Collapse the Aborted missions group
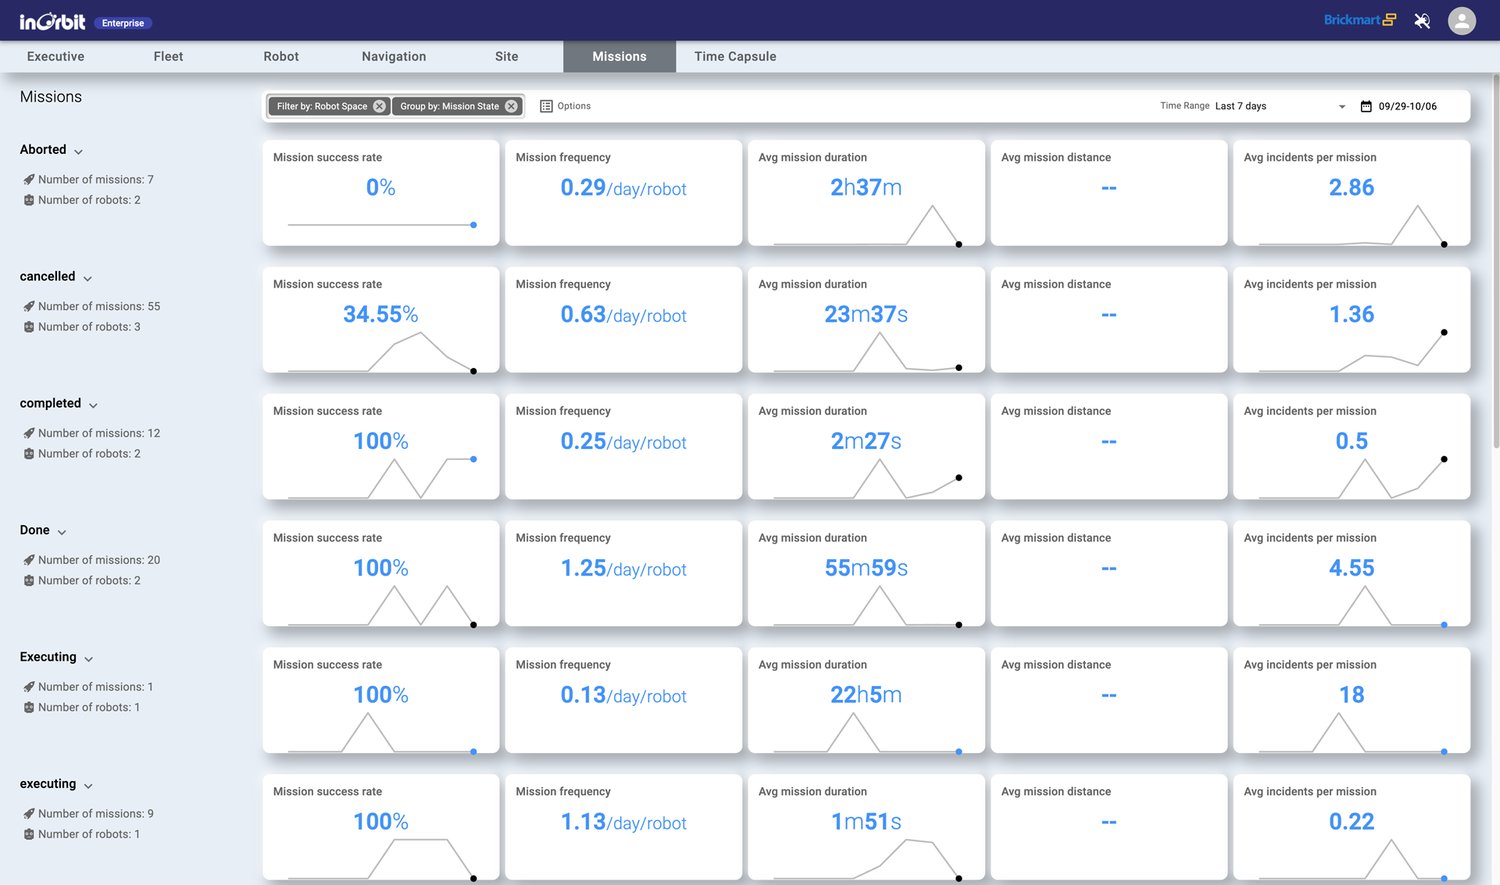The width and height of the screenshot is (1500, 885). point(78,151)
